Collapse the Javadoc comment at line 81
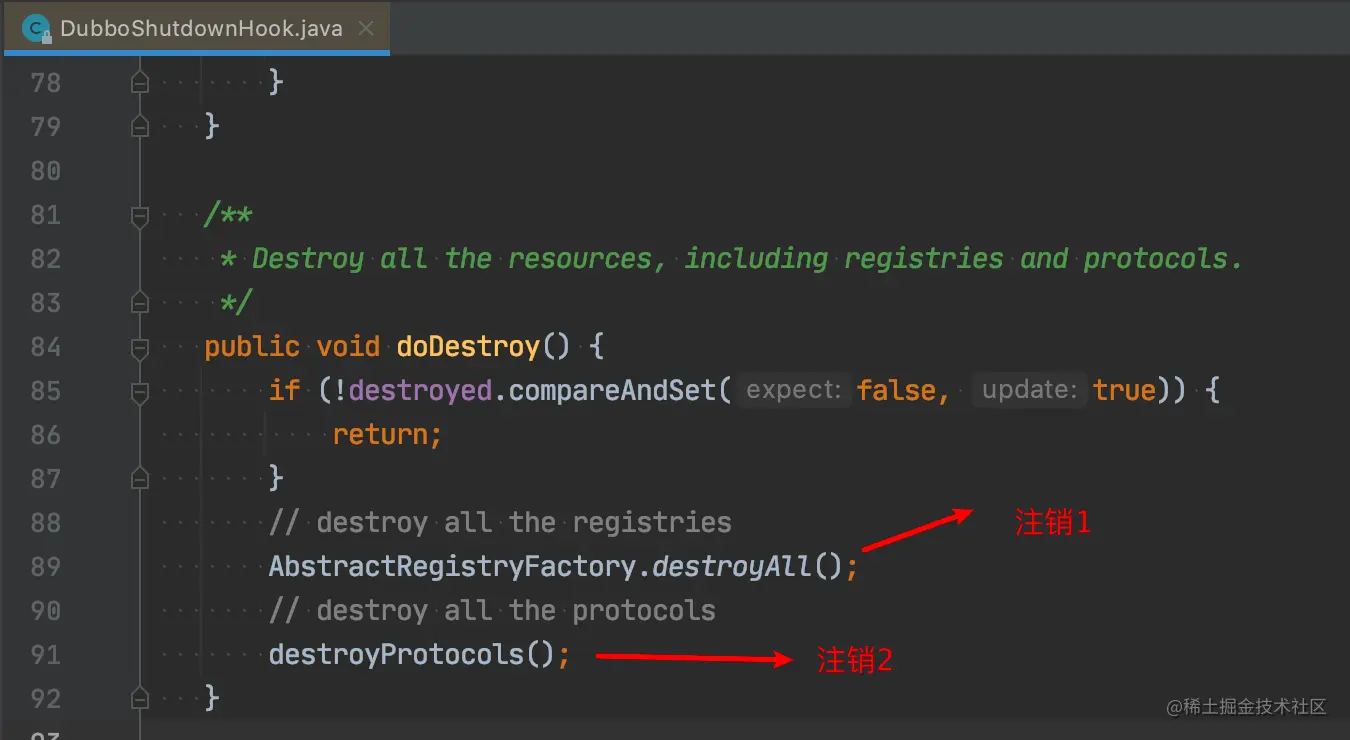 pyautogui.click(x=140, y=215)
